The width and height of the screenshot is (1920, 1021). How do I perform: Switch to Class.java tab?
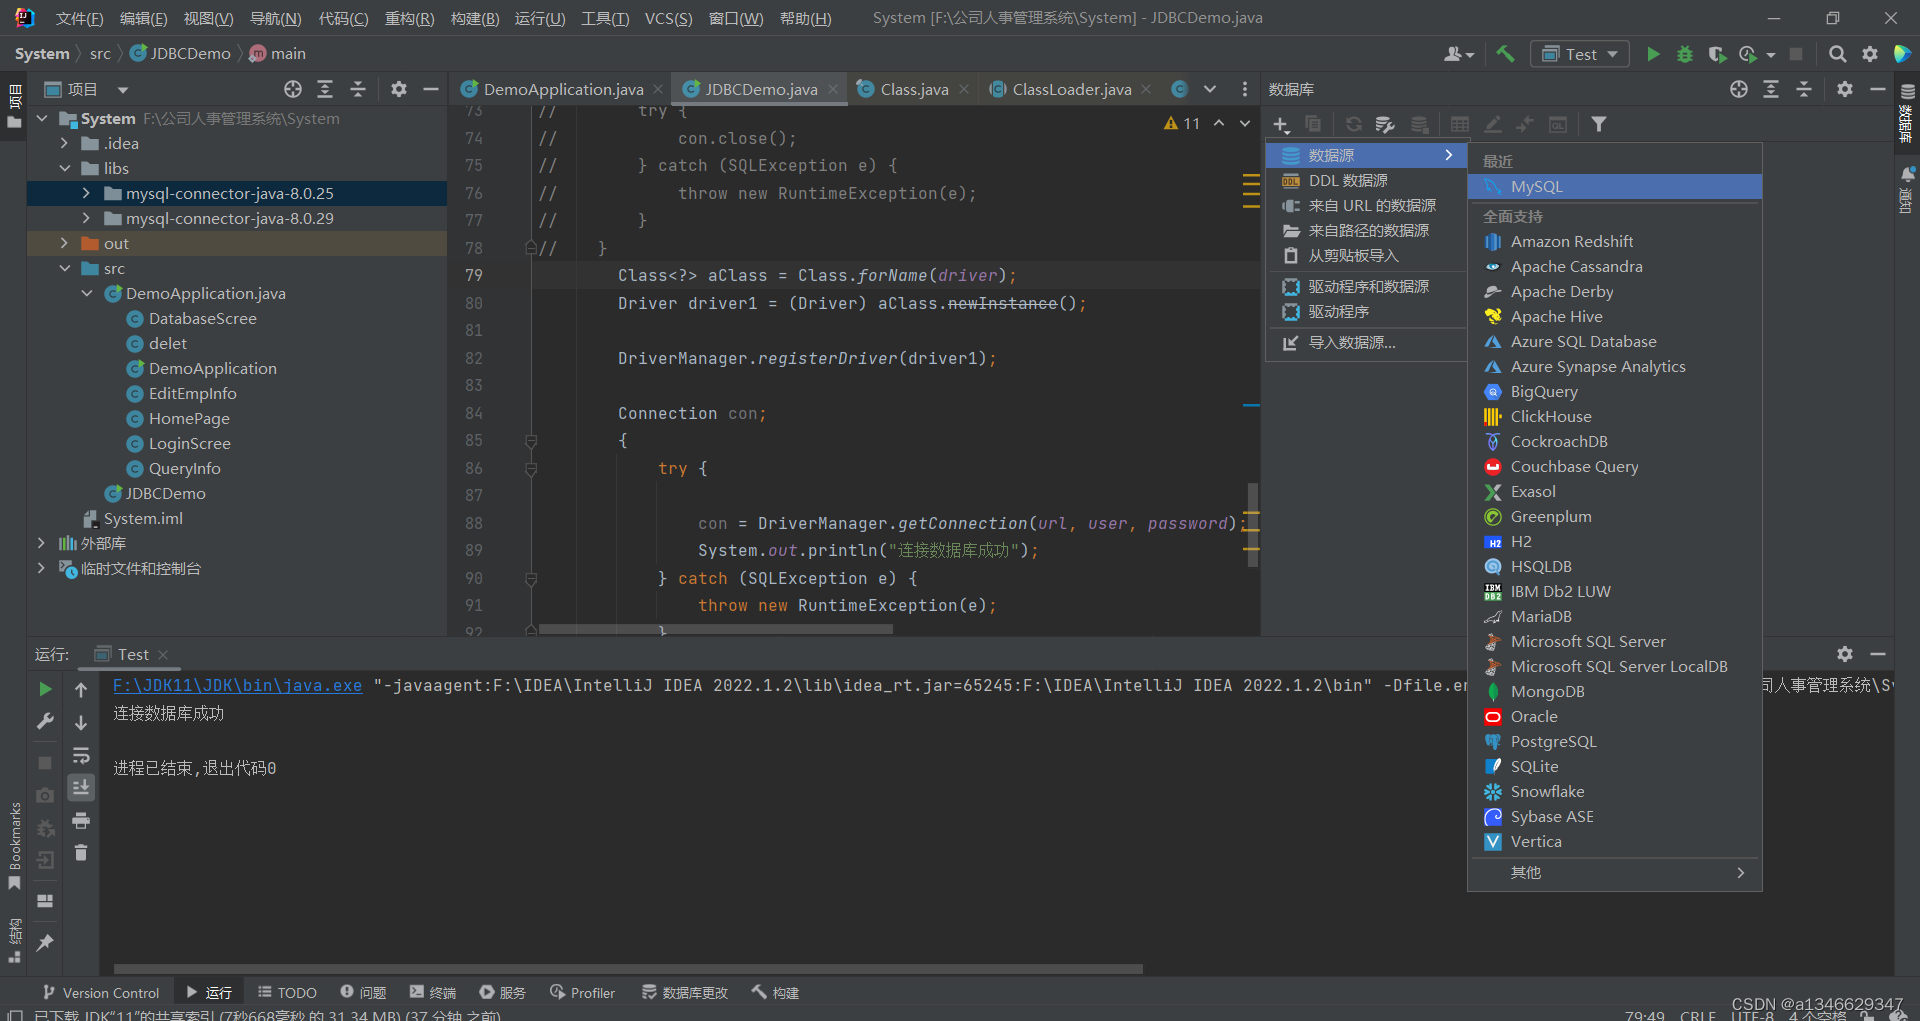pyautogui.click(x=914, y=89)
